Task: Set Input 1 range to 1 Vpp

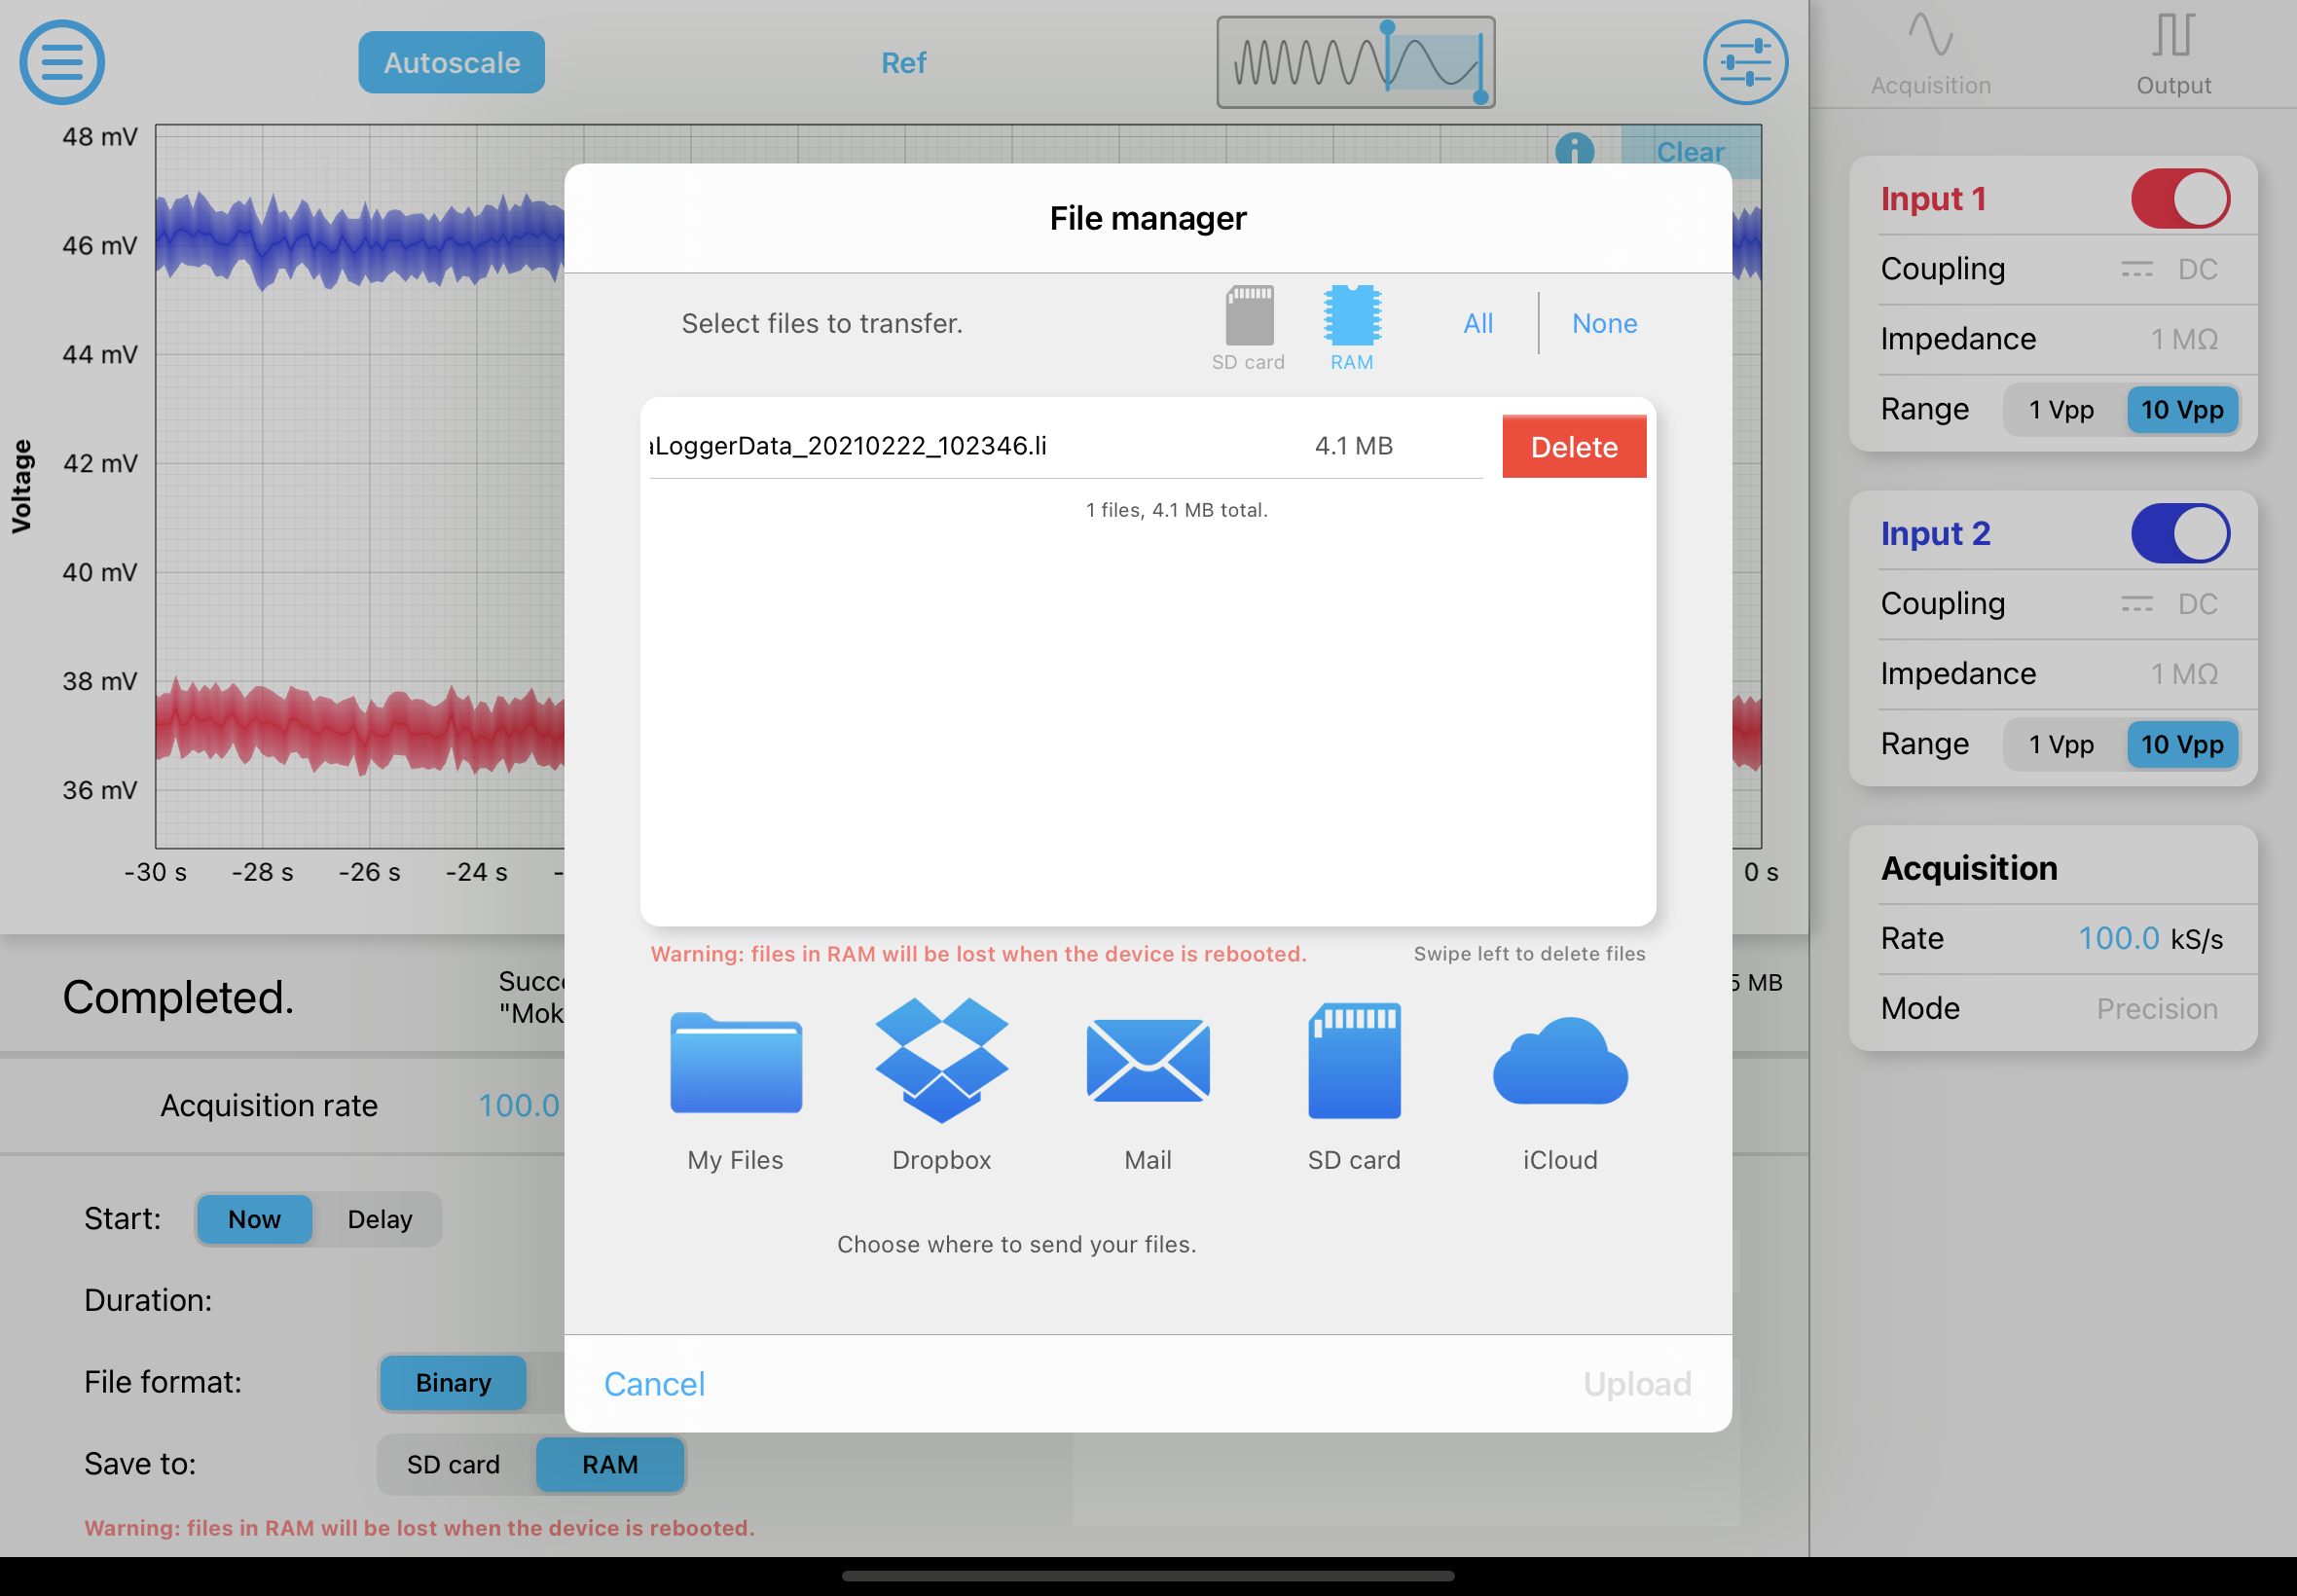Action: (2061, 410)
